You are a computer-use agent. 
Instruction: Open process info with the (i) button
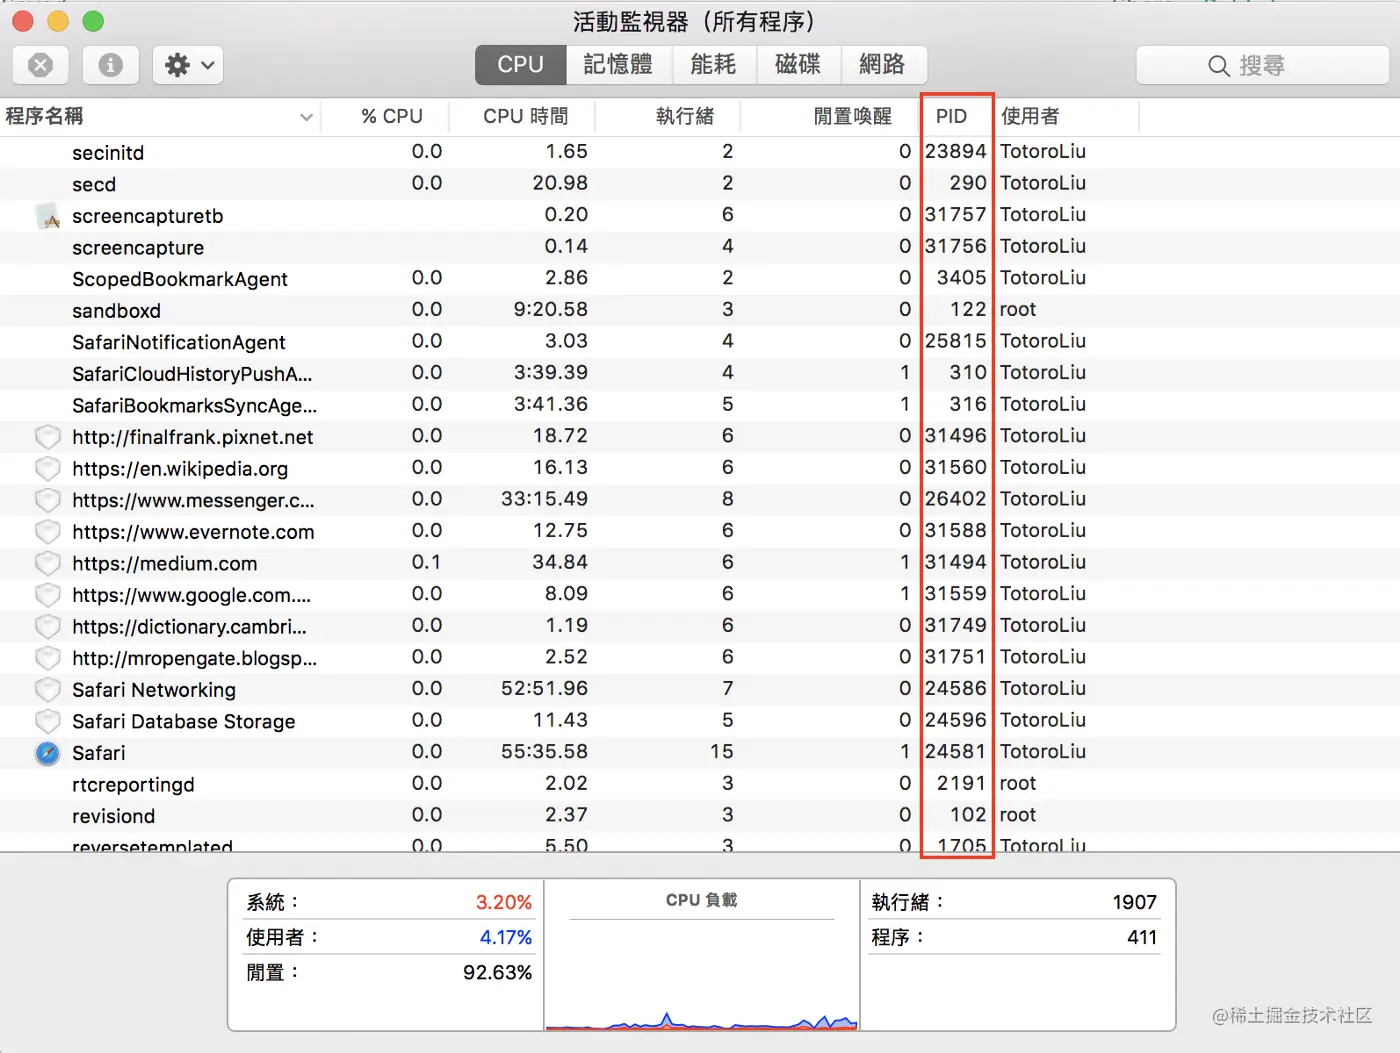tap(110, 65)
